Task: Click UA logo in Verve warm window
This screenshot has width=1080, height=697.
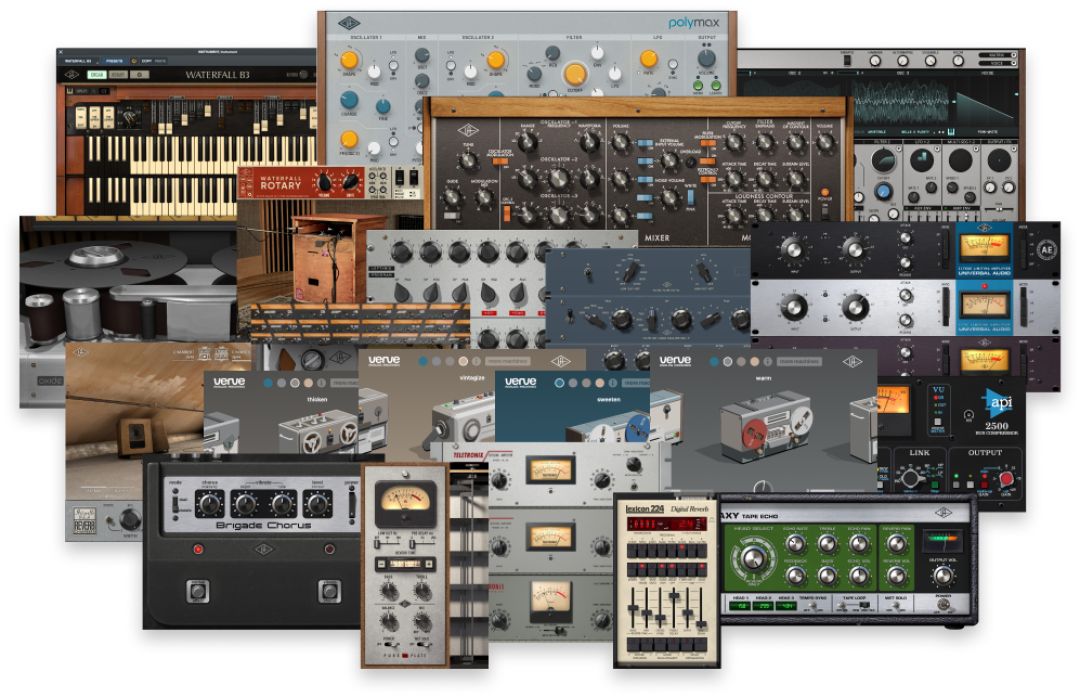Action: click(852, 361)
